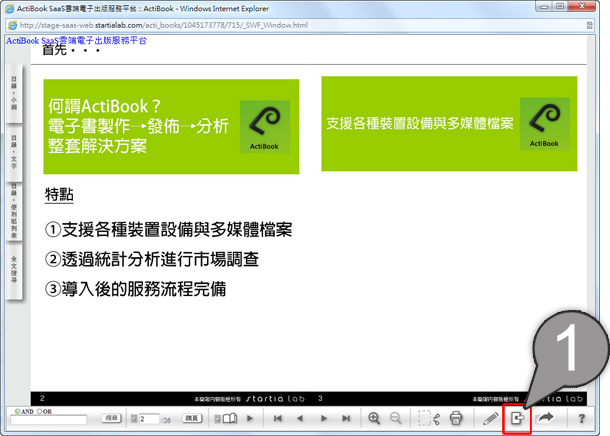Click the 支援各種裝置設備與多媒體檔案 green banner
The width and height of the screenshot is (610, 436).
point(449,124)
